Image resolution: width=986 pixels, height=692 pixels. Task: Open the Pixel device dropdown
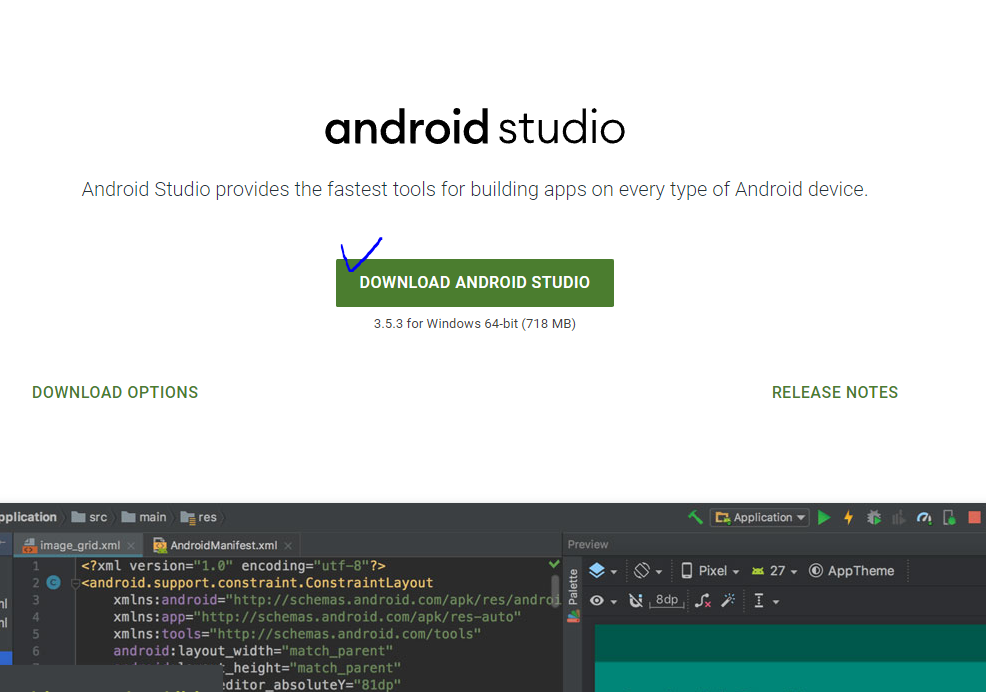click(710, 571)
